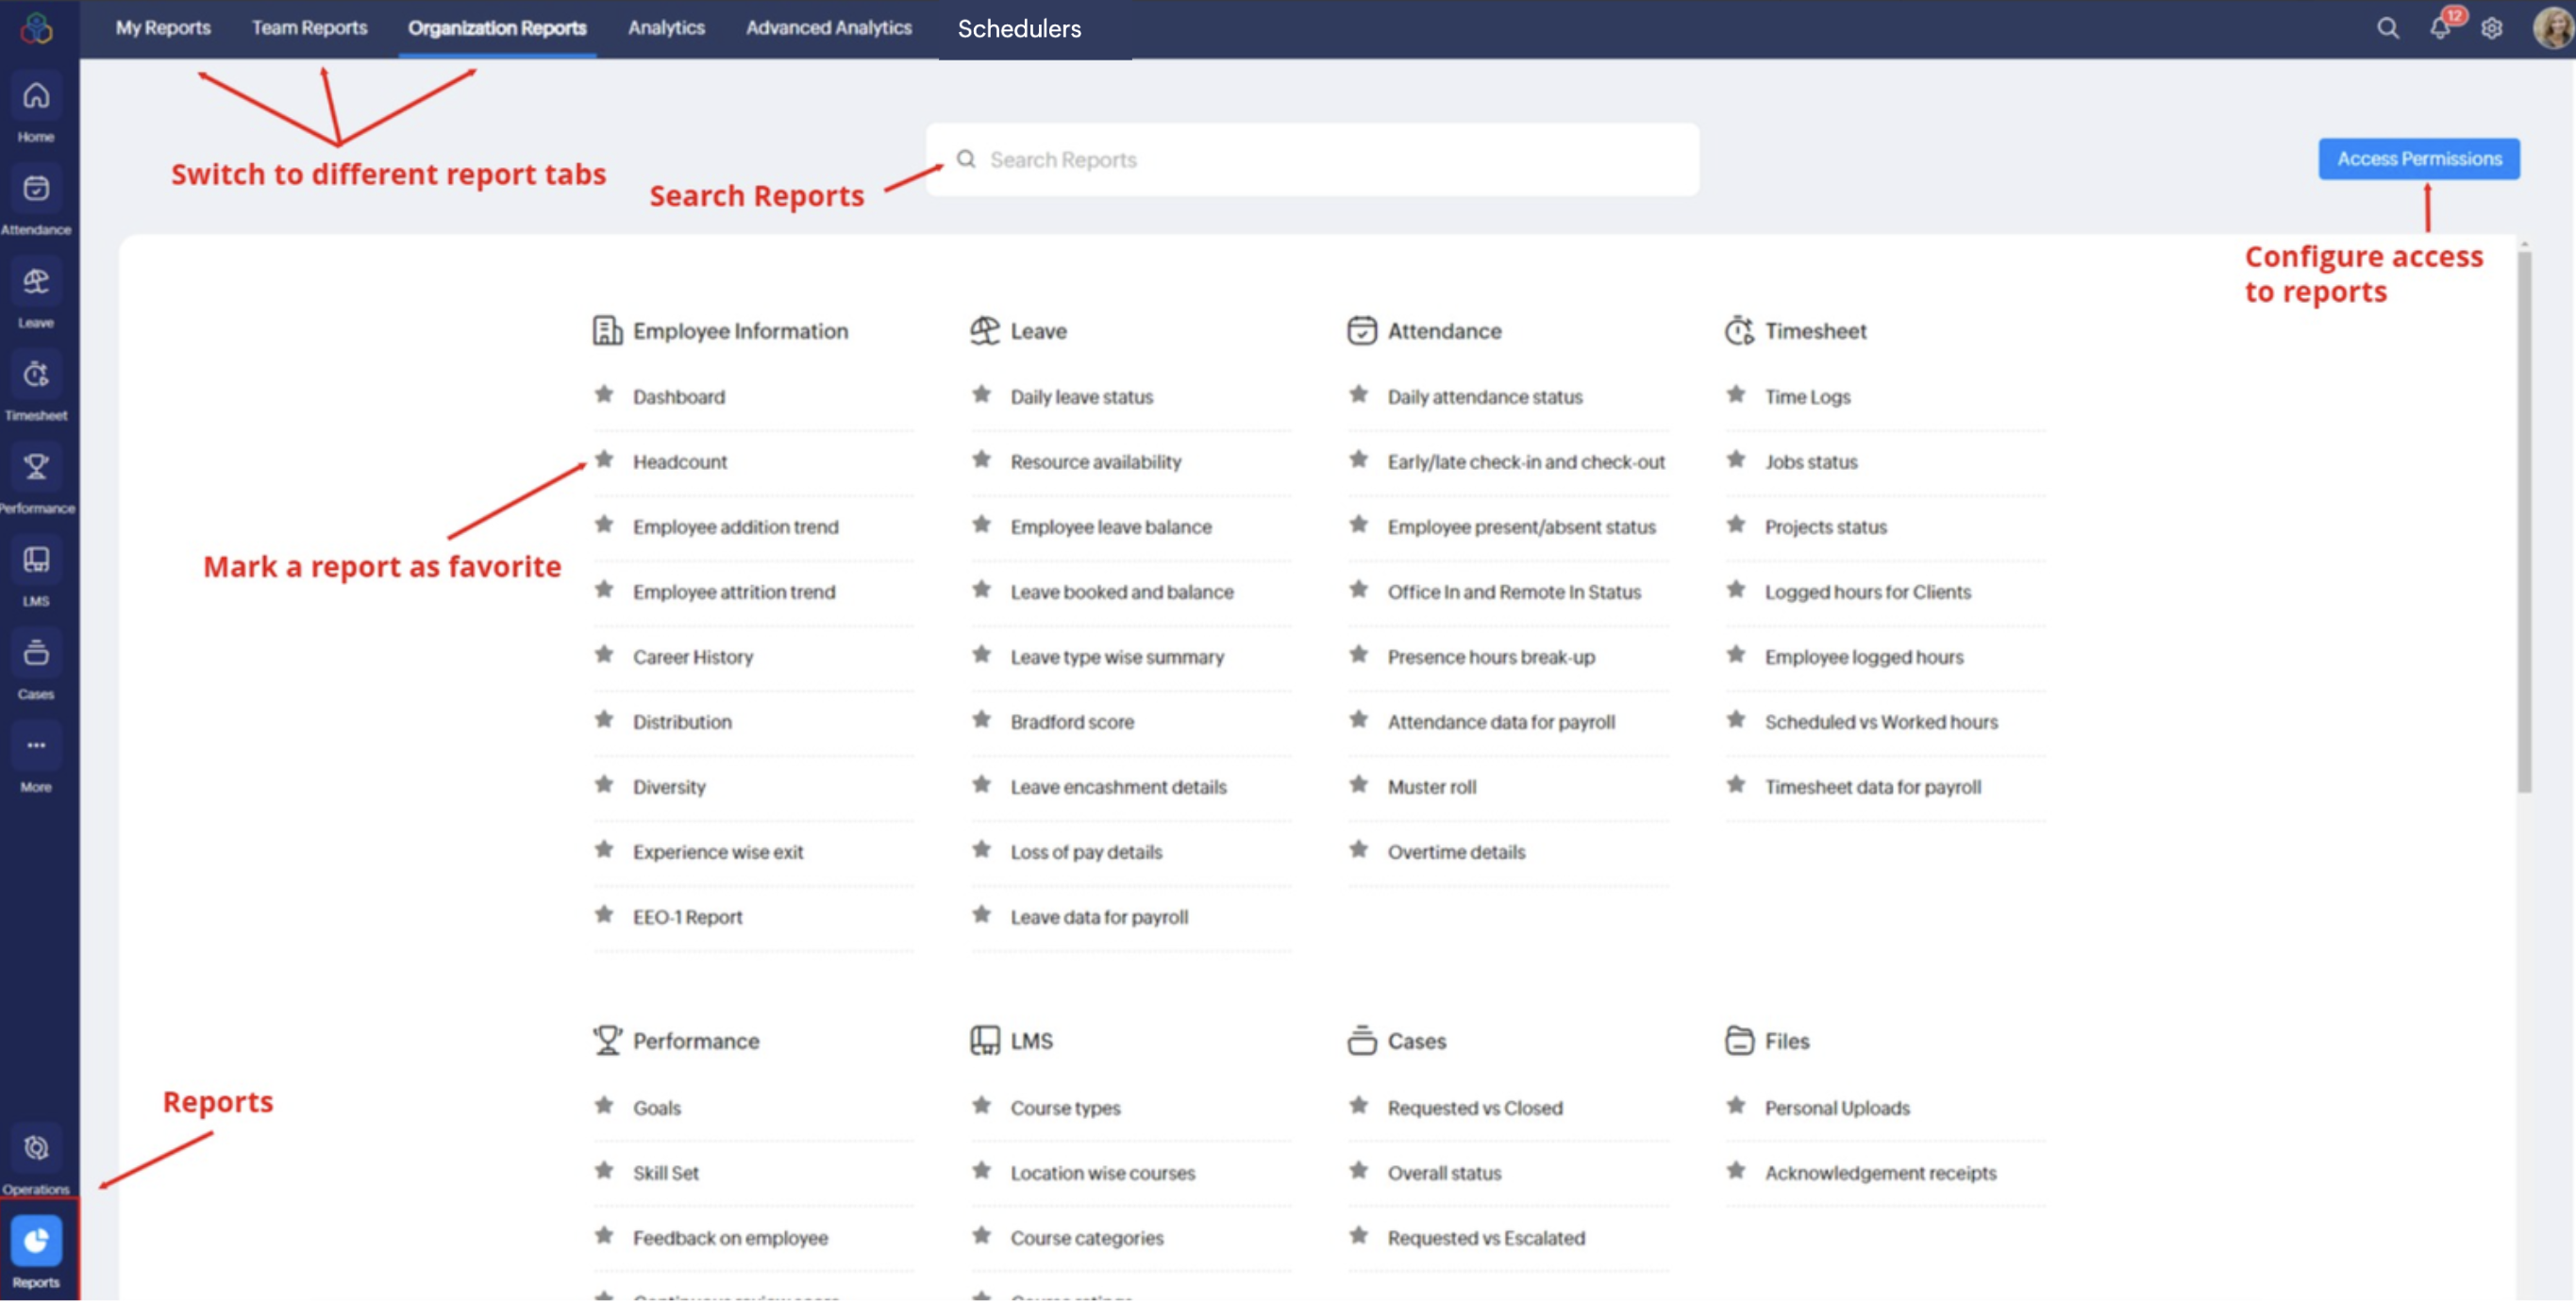2576x1302 pixels.
Task: Click the Access Permissions button
Action: click(x=2418, y=159)
